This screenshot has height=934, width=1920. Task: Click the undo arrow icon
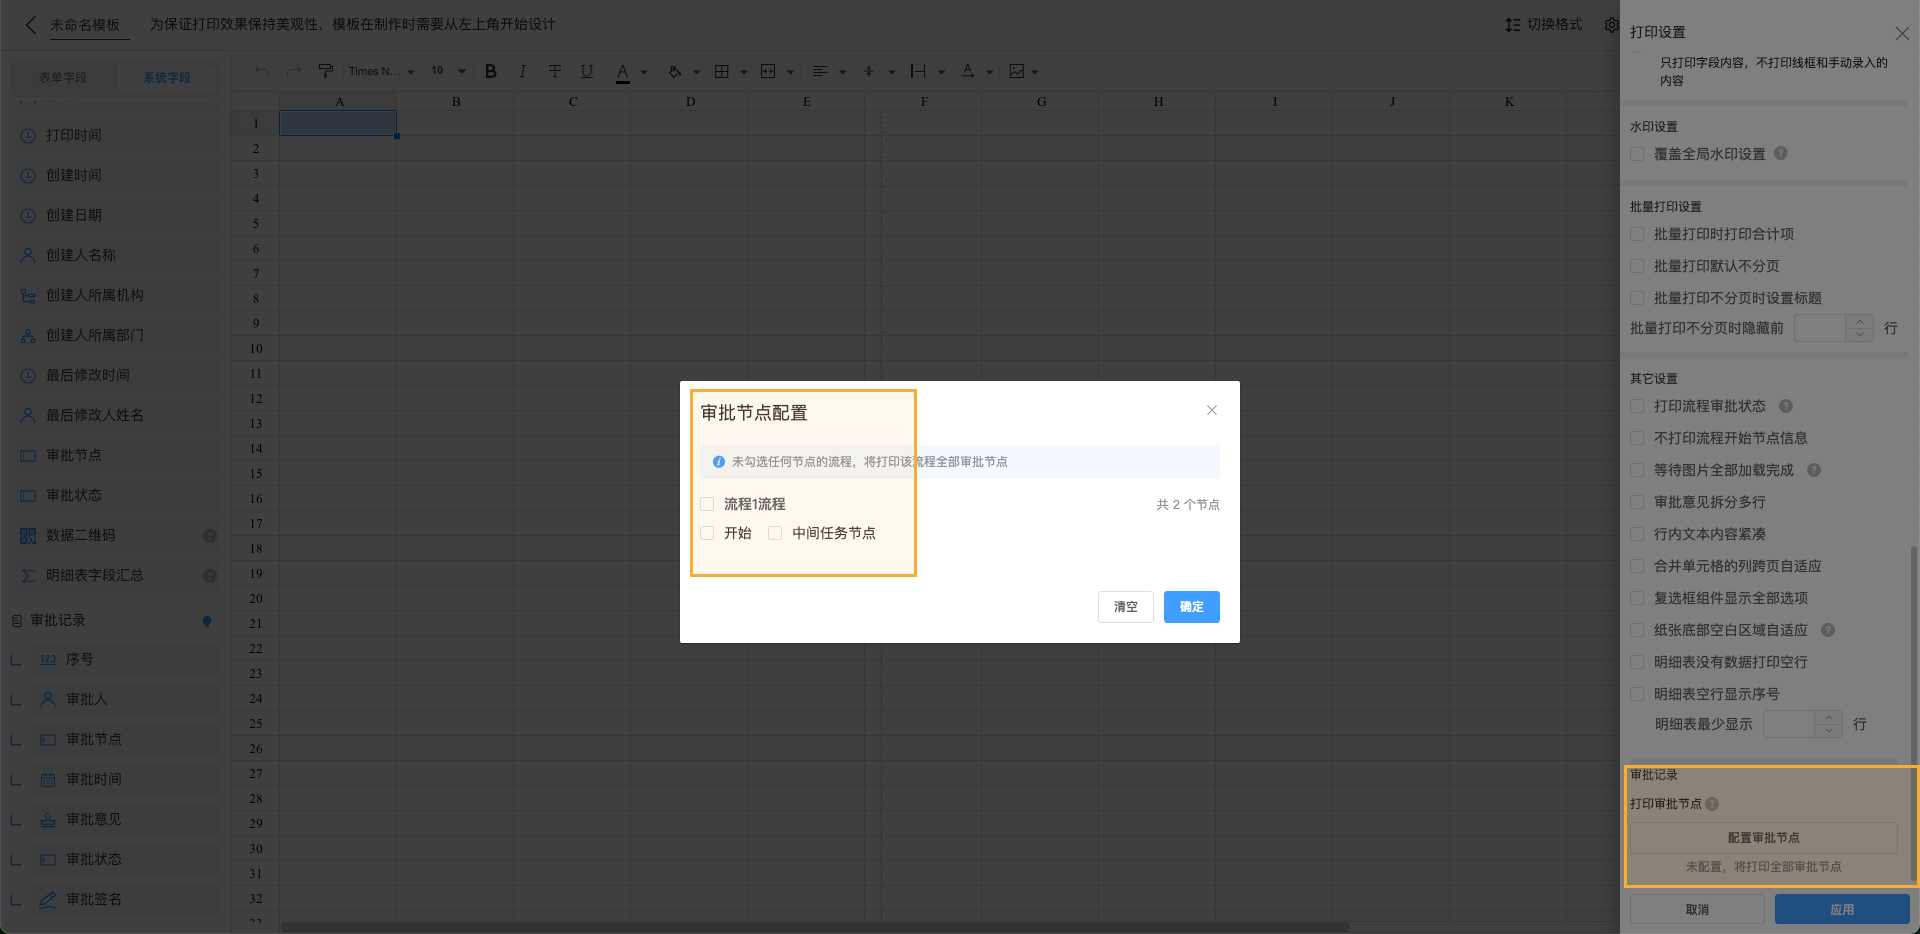(x=262, y=71)
